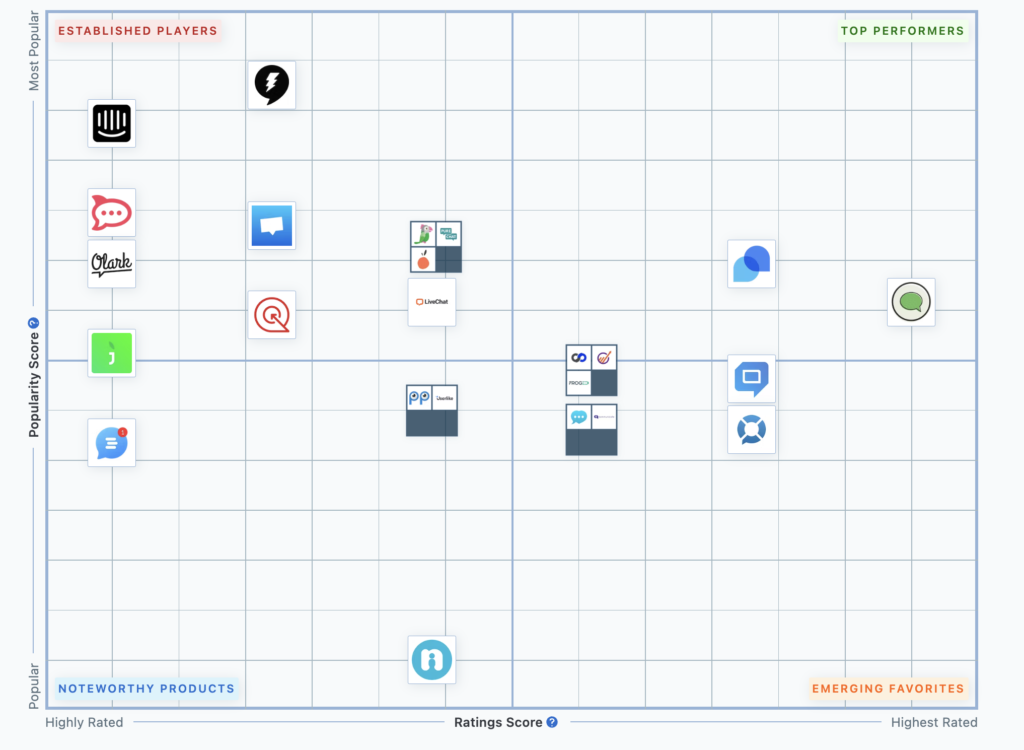This screenshot has width=1024, height=750.
Task: Click the infinity loop logo in cluster
Action: [579, 357]
